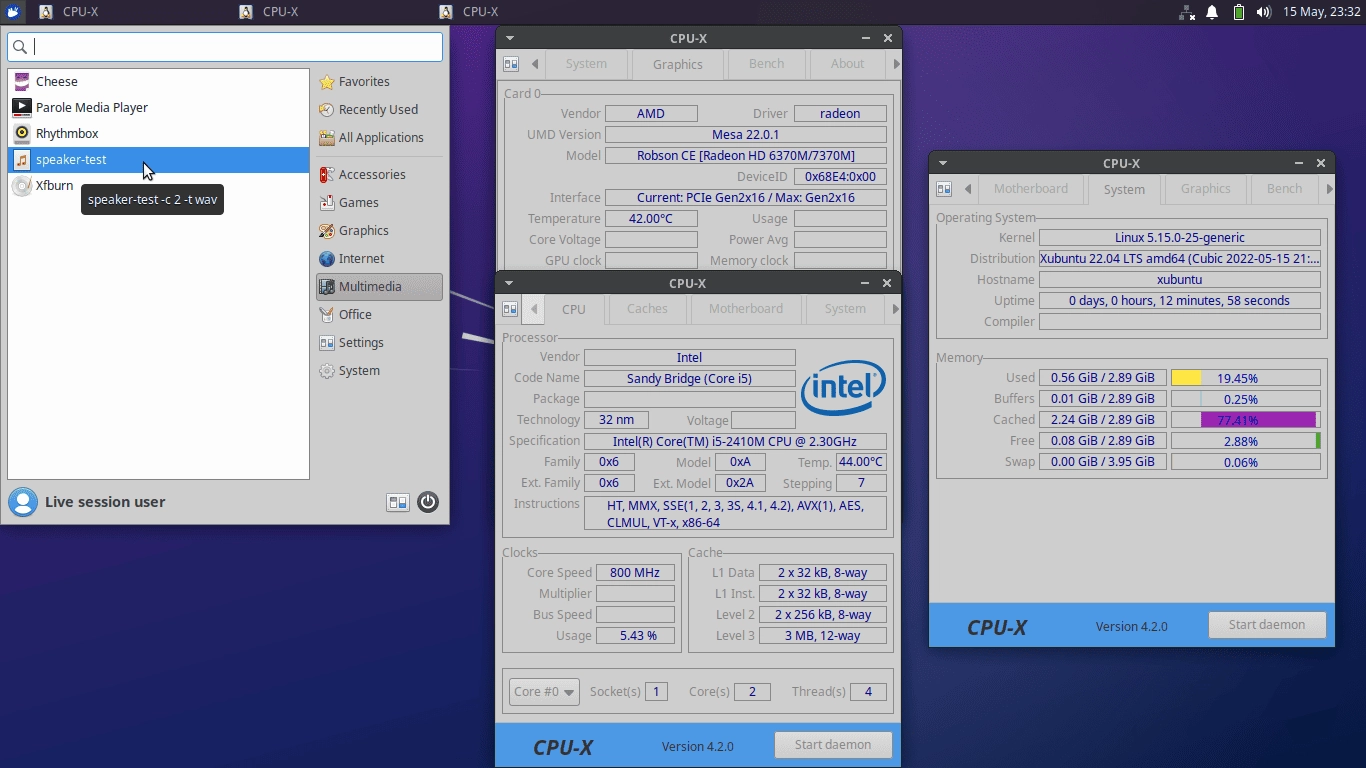The height and width of the screenshot is (768, 1366).
Task: Click the Parole Media Player icon
Action: coord(22,108)
